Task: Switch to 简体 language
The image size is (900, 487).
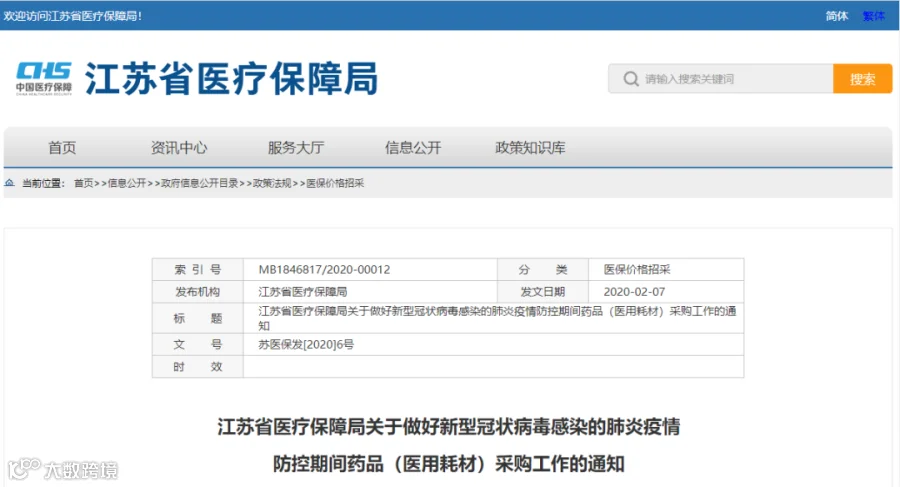Action: tap(836, 16)
